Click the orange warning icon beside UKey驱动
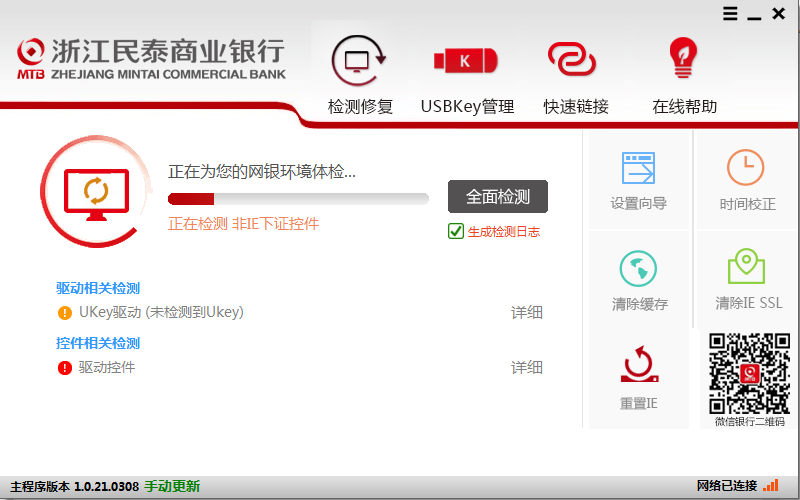Viewport: 800px width, 500px height. point(65,312)
